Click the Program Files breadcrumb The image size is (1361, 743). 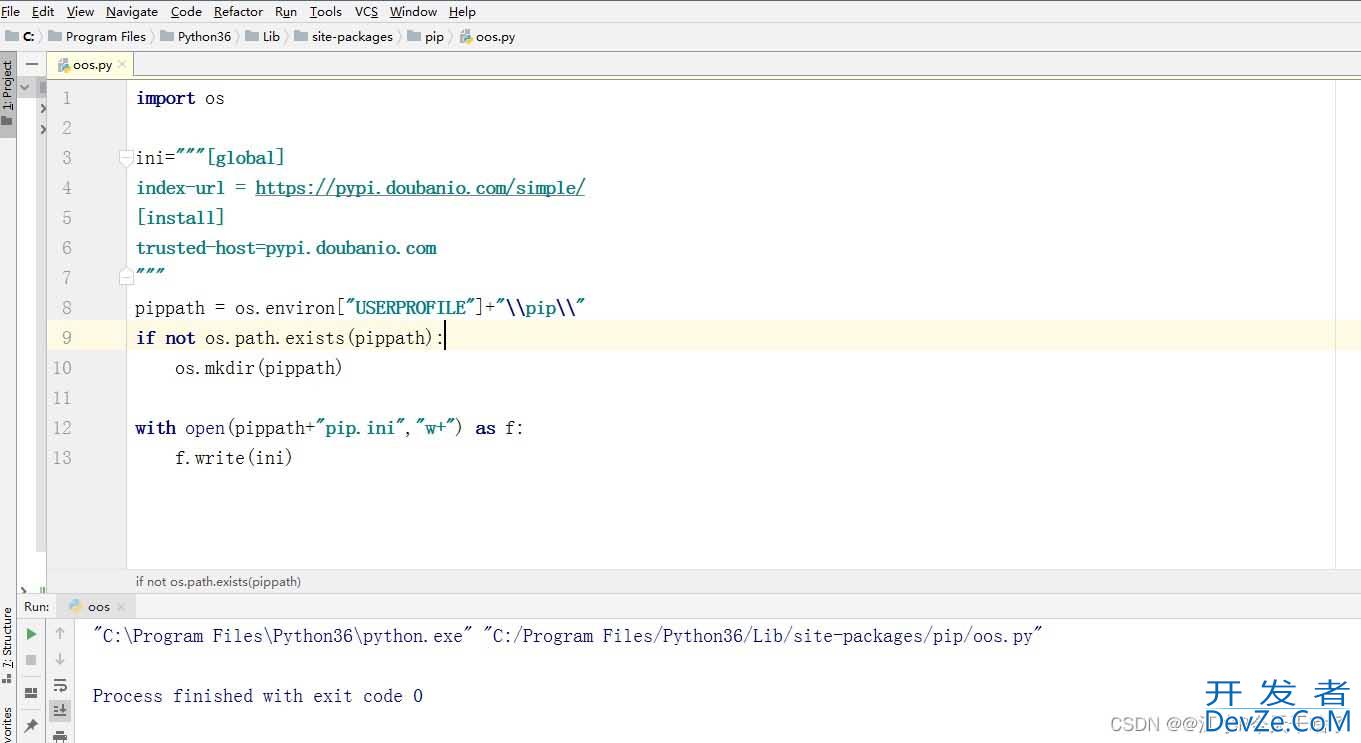(x=97, y=37)
